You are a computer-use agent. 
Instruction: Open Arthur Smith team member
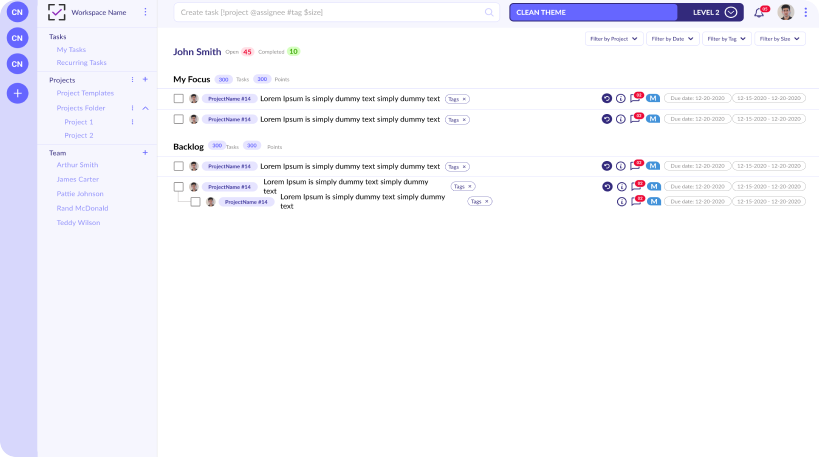pos(77,165)
